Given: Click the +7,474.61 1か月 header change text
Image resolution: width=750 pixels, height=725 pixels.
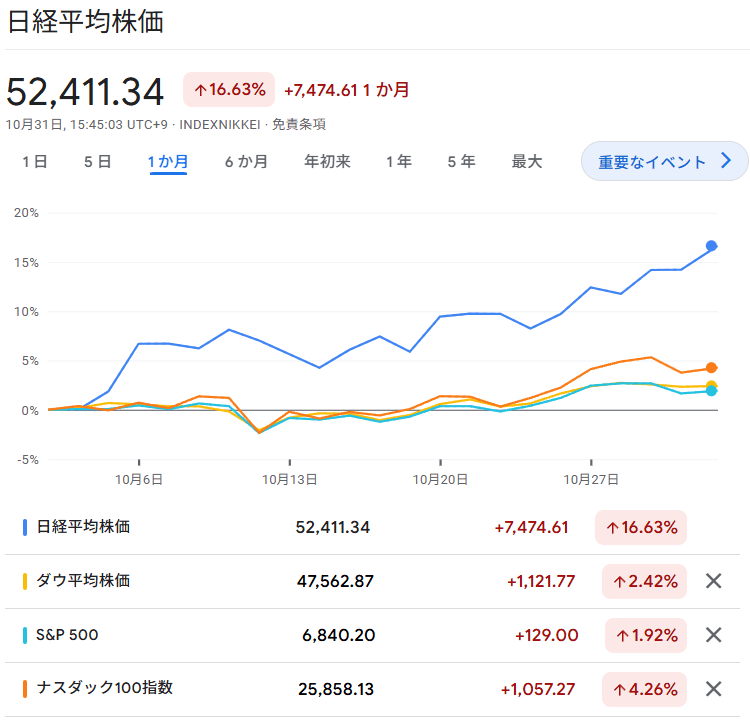Looking at the screenshot, I should (x=347, y=90).
